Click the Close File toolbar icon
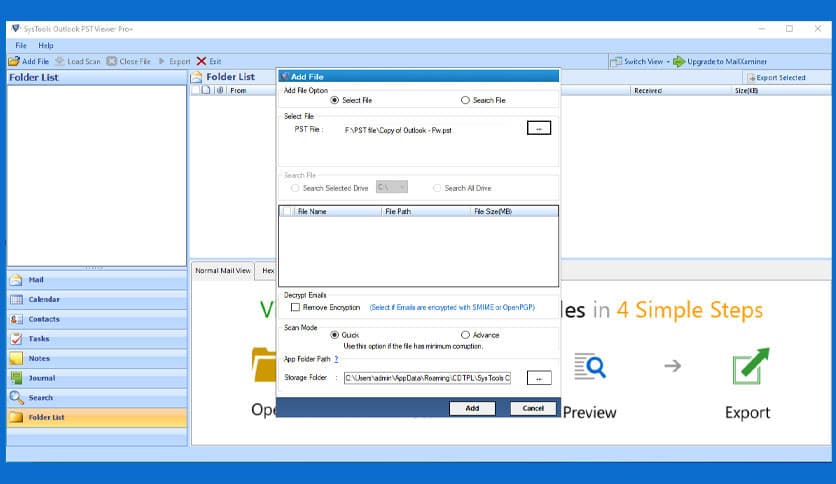 click(x=111, y=61)
